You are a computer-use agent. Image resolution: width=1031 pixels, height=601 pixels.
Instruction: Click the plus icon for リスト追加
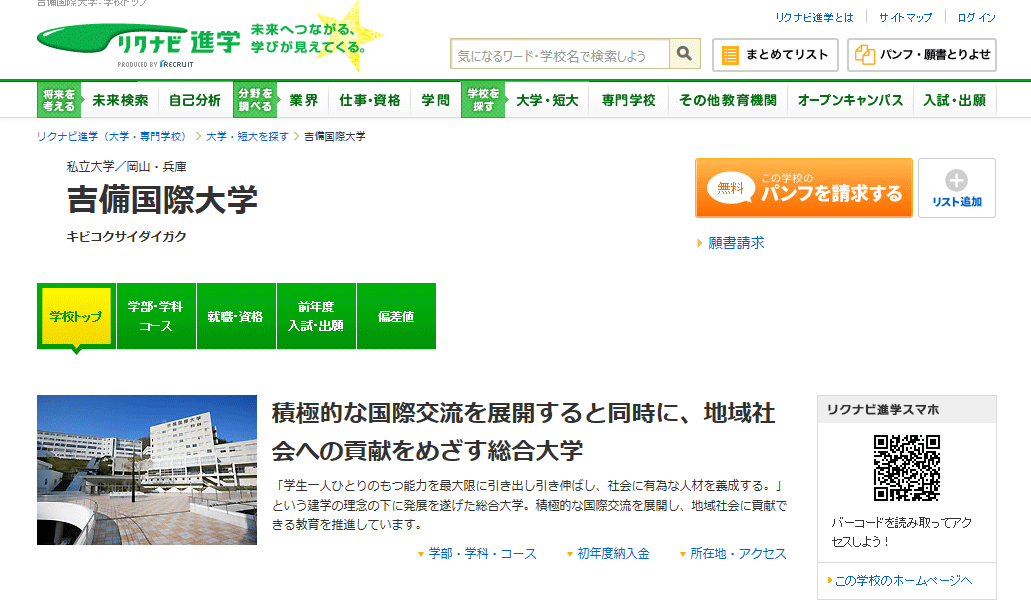(x=956, y=180)
